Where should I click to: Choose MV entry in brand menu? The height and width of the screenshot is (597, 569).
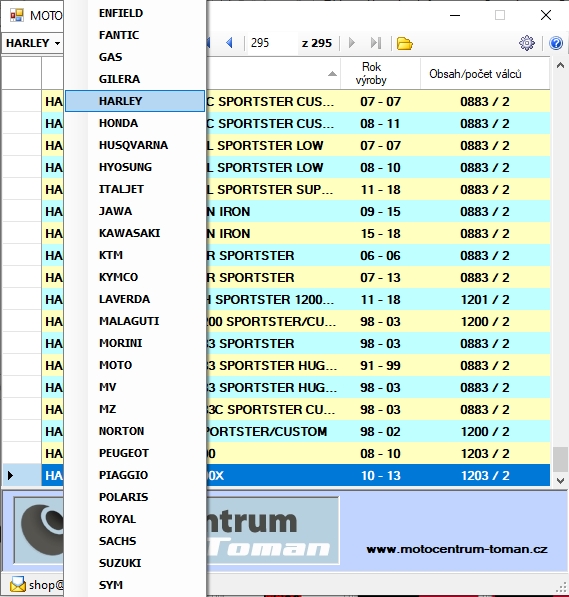(x=135, y=387)
